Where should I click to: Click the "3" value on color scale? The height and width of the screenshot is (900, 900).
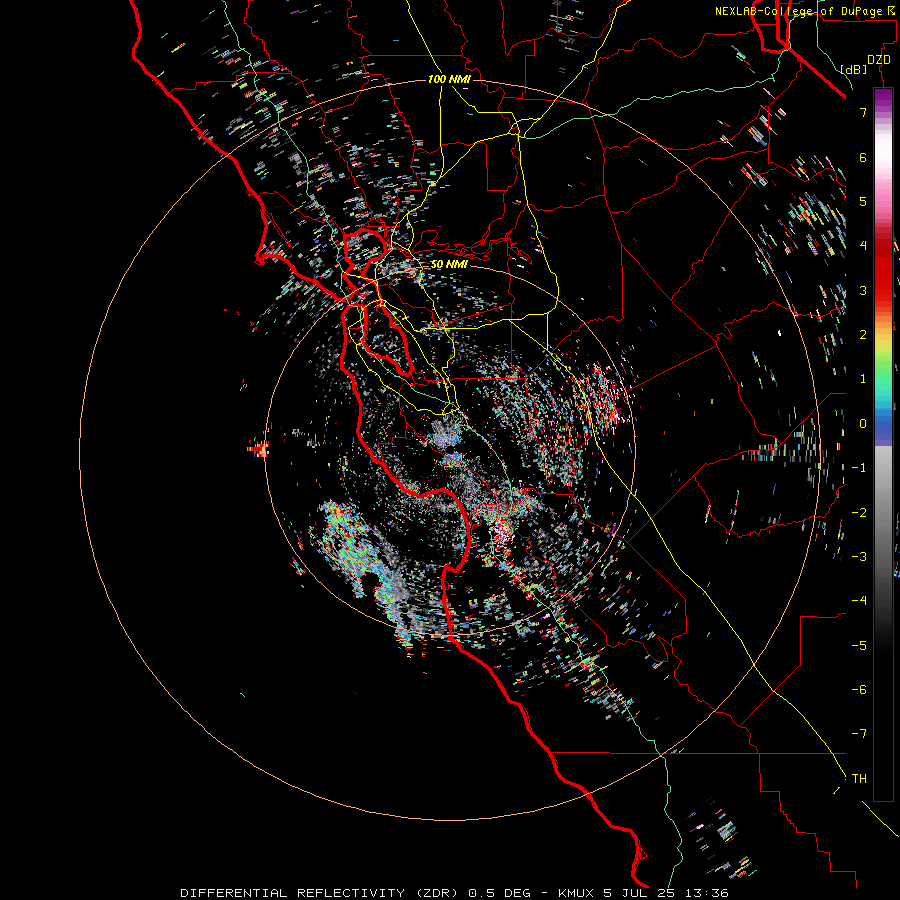click(863, 290)
